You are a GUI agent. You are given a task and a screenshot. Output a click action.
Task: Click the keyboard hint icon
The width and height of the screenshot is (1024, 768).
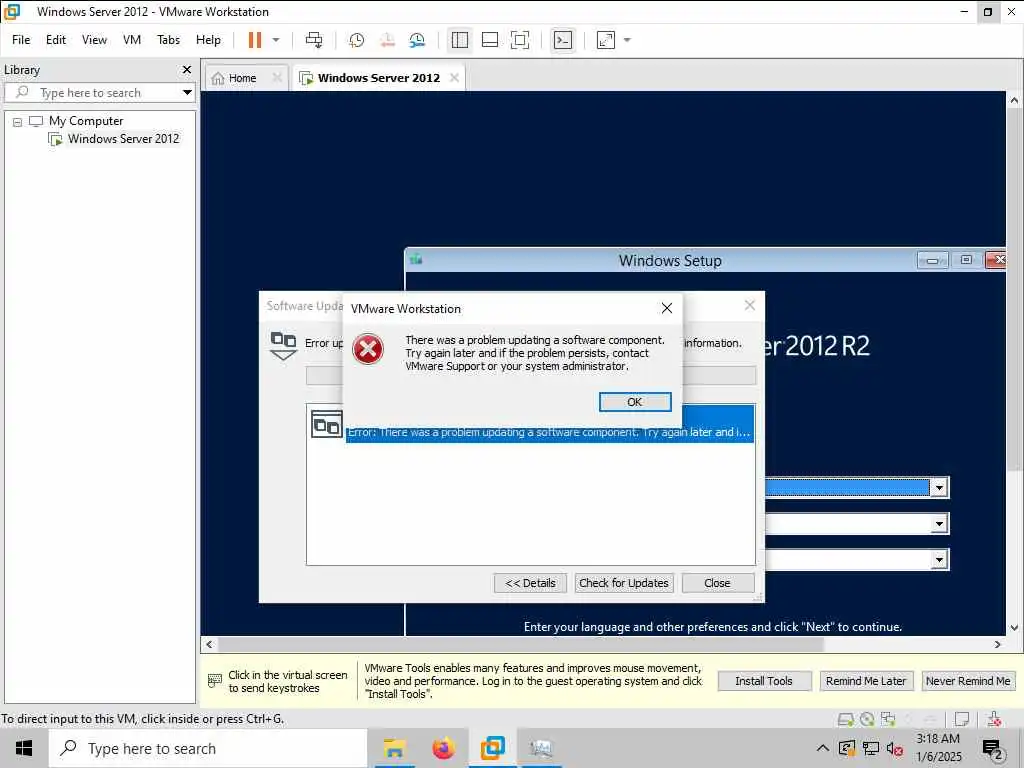[x=215, y=680]
